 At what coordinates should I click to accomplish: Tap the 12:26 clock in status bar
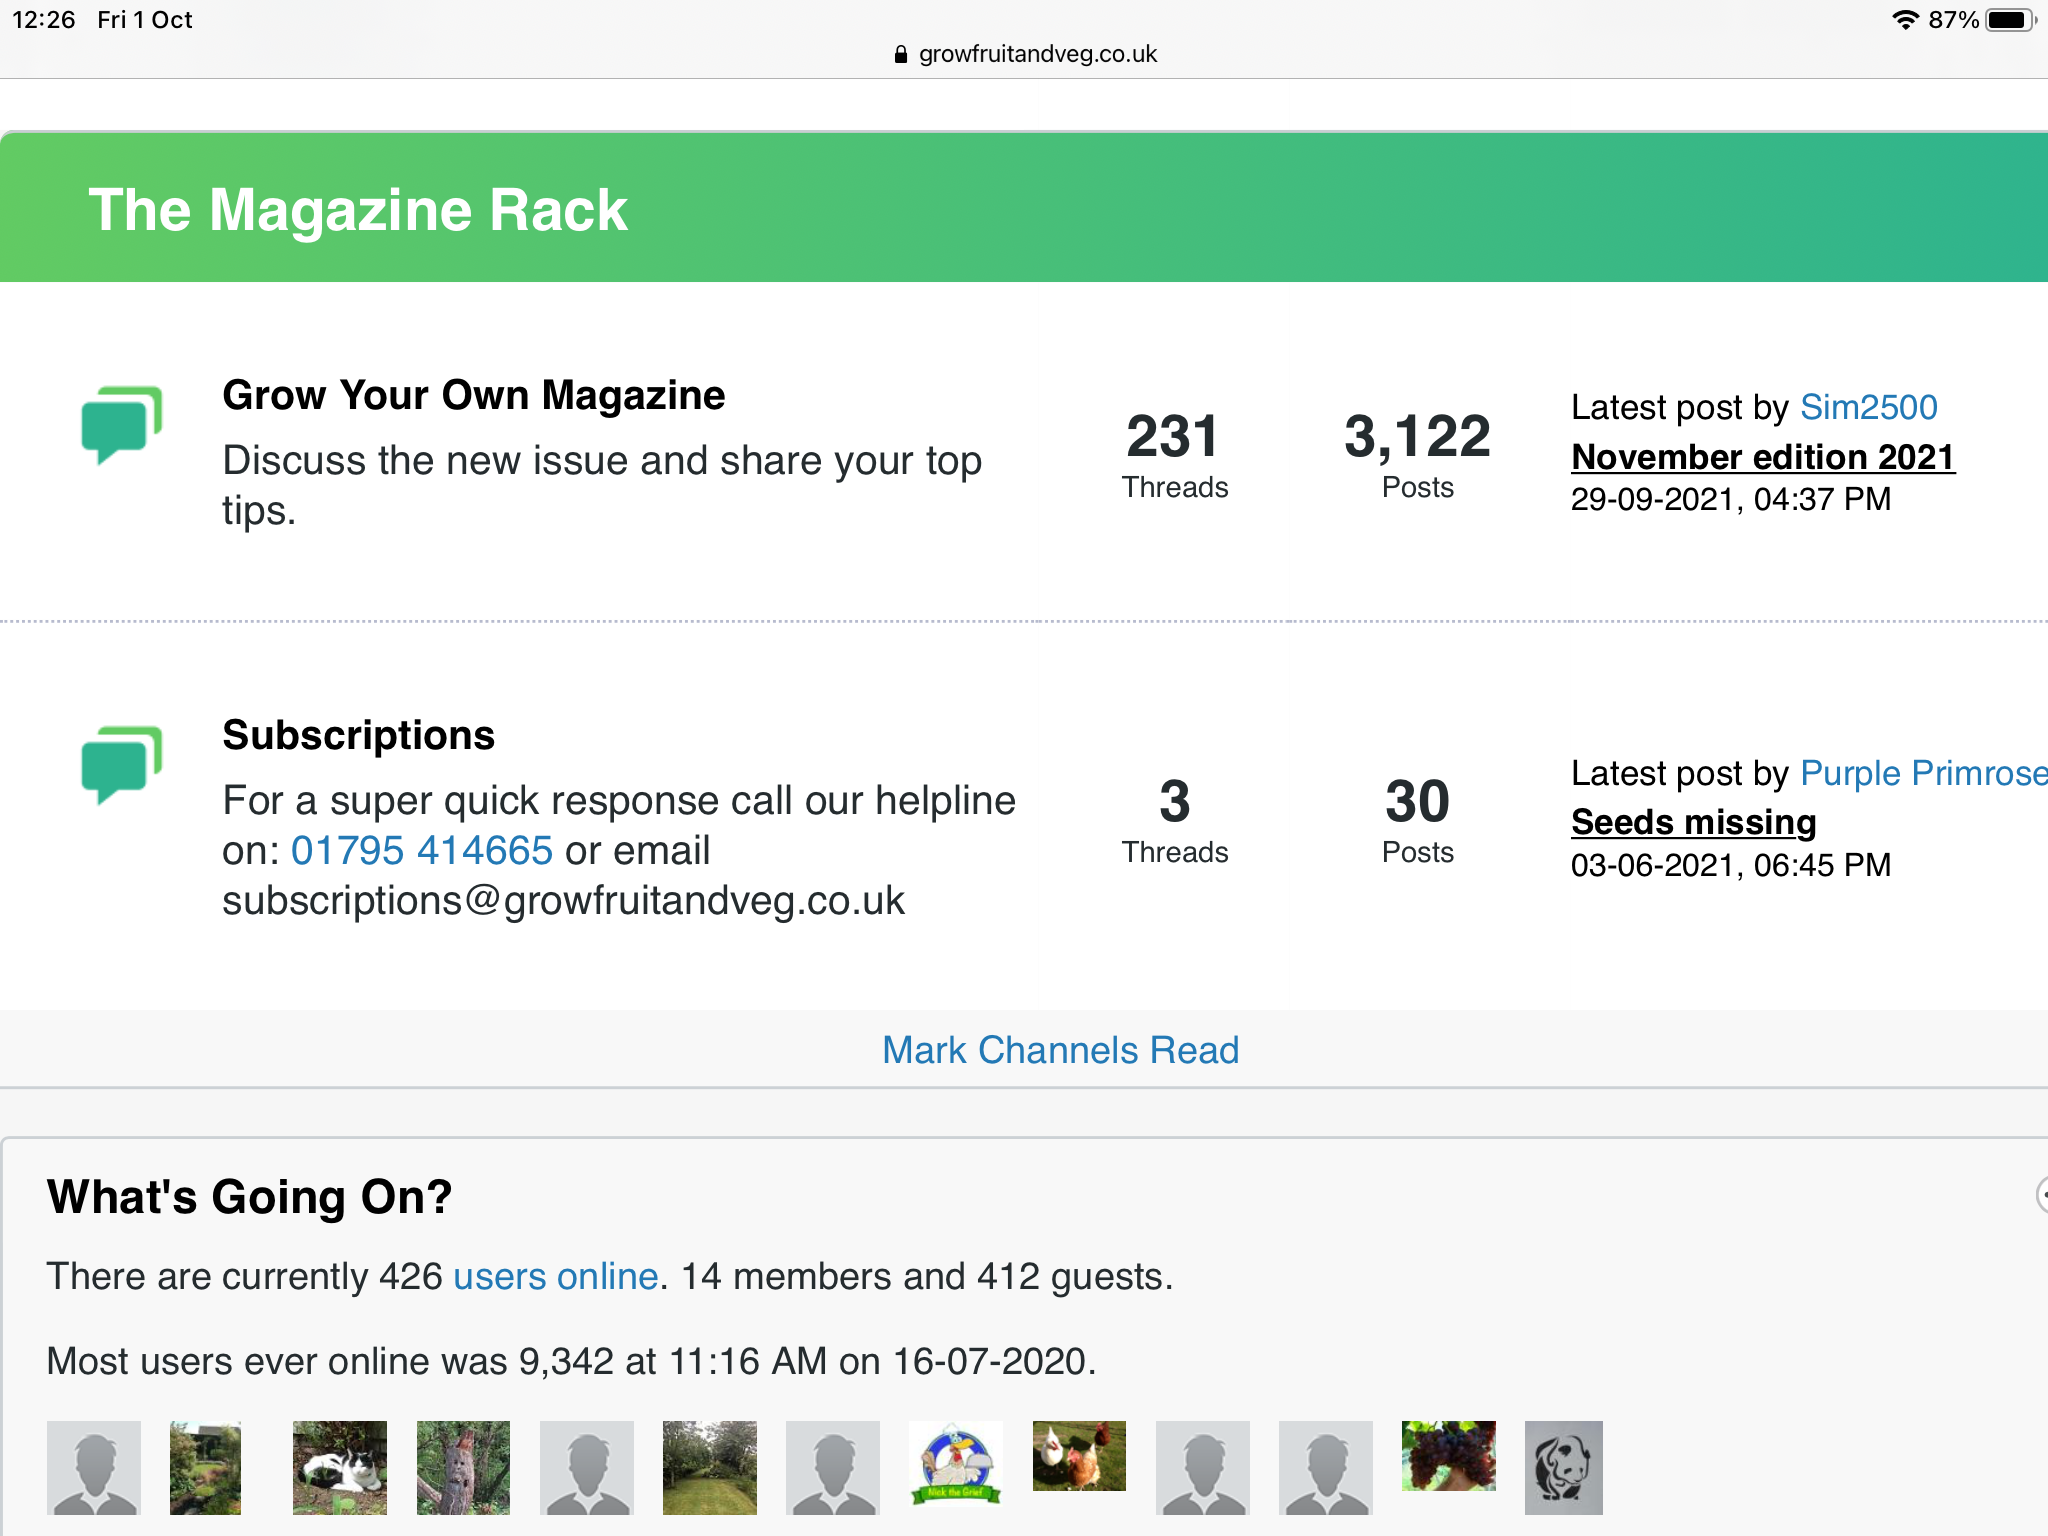(44, 20)
